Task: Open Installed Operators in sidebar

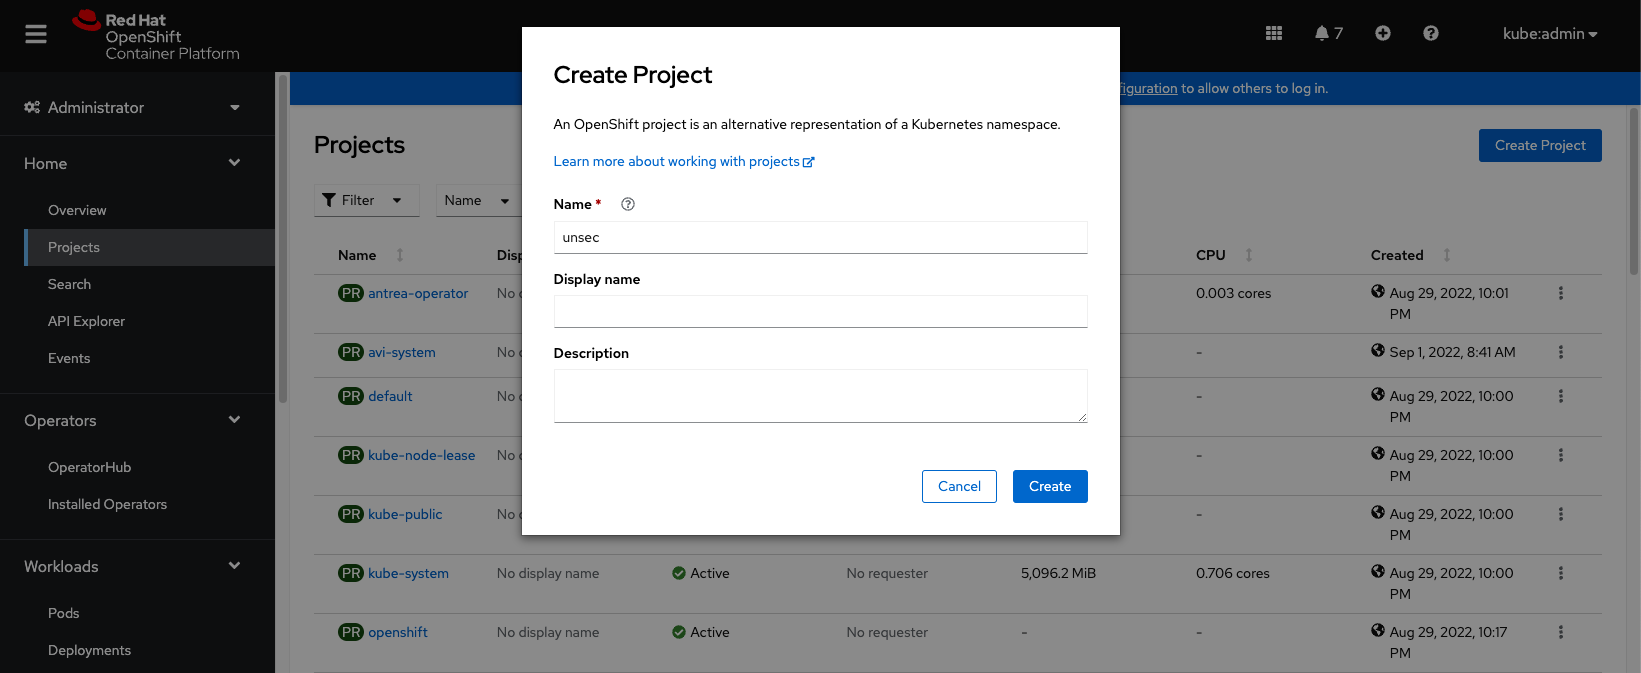Action: [107, 504]
